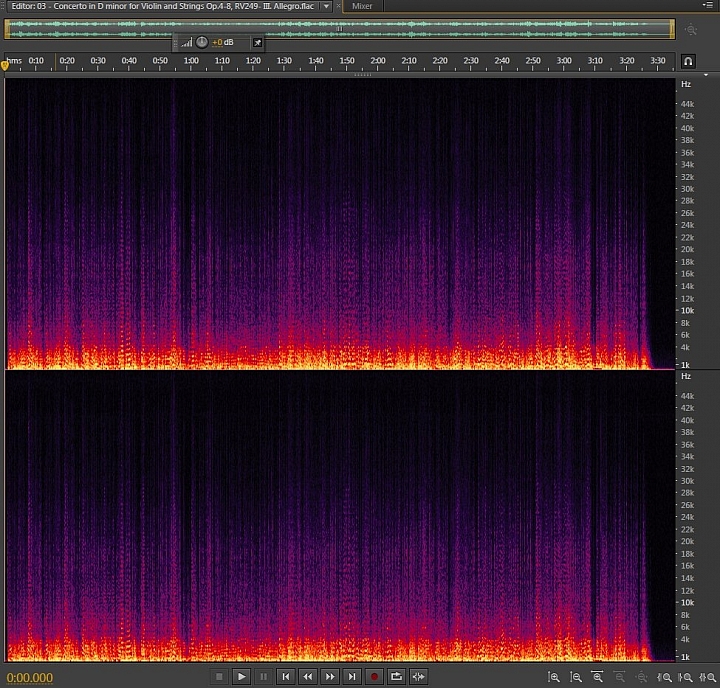This screenshot has height=688, width=720.
Task: Click the yellow playhead marker at start
Action: (5, 66)
